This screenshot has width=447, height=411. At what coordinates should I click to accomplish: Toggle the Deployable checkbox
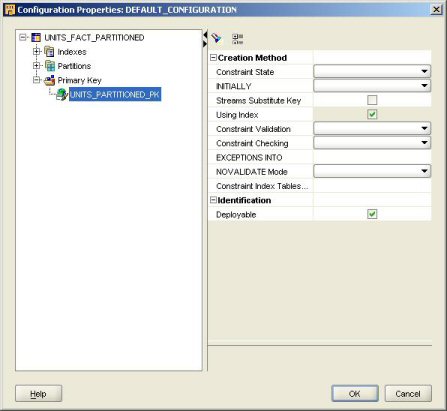pos(372,214)
